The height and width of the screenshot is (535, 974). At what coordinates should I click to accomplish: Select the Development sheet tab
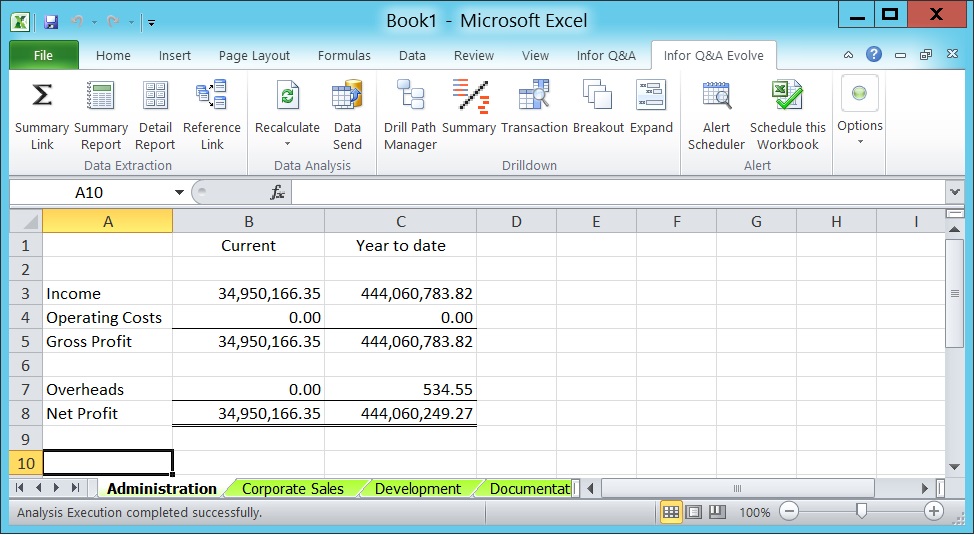click(418, 489)
